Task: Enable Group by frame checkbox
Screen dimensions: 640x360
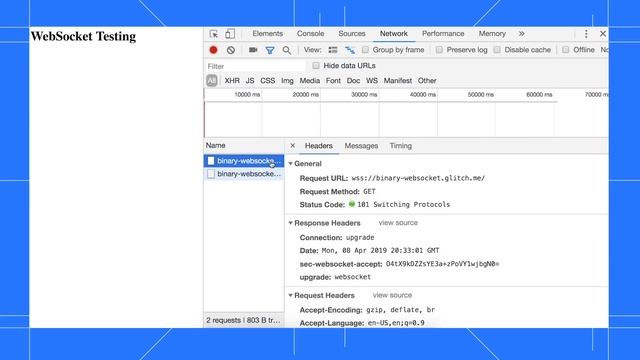Action: coord(365,50)
